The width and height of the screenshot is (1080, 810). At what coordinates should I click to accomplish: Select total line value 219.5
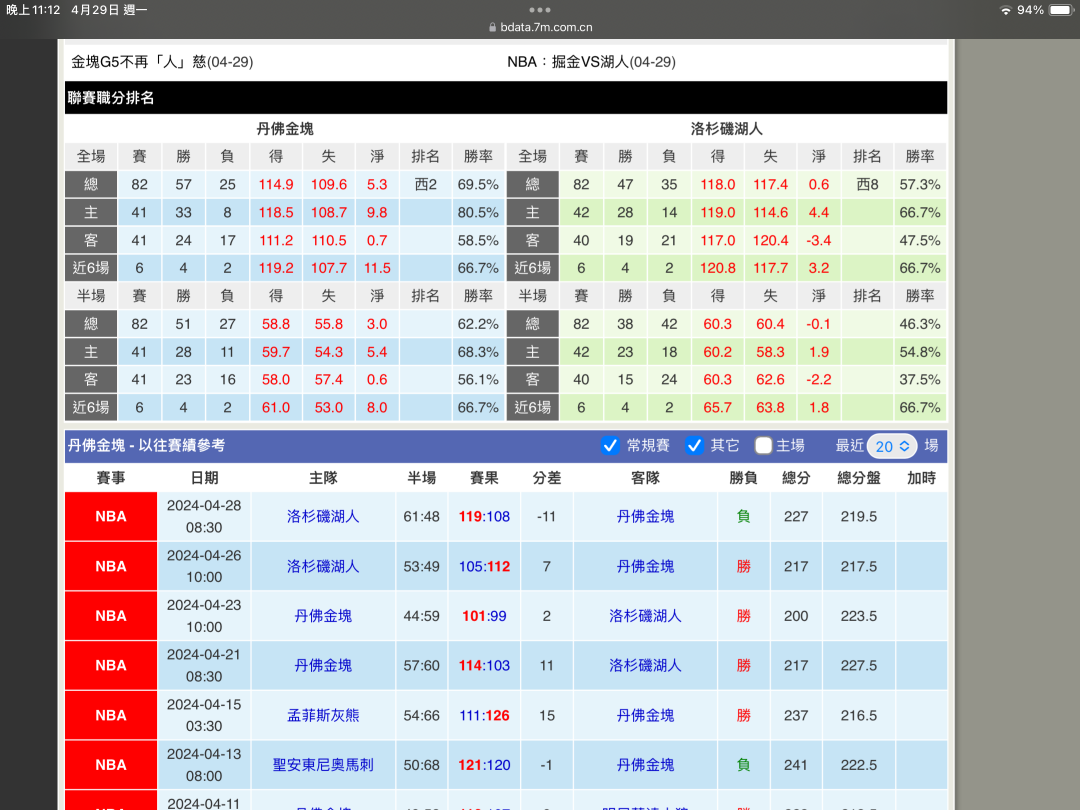click(x=859, y=517)
